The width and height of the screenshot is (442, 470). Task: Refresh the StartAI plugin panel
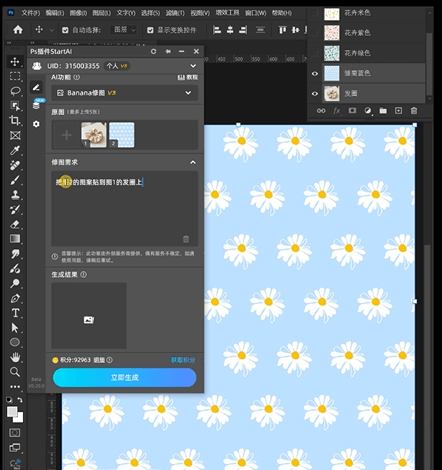(153, 51)
